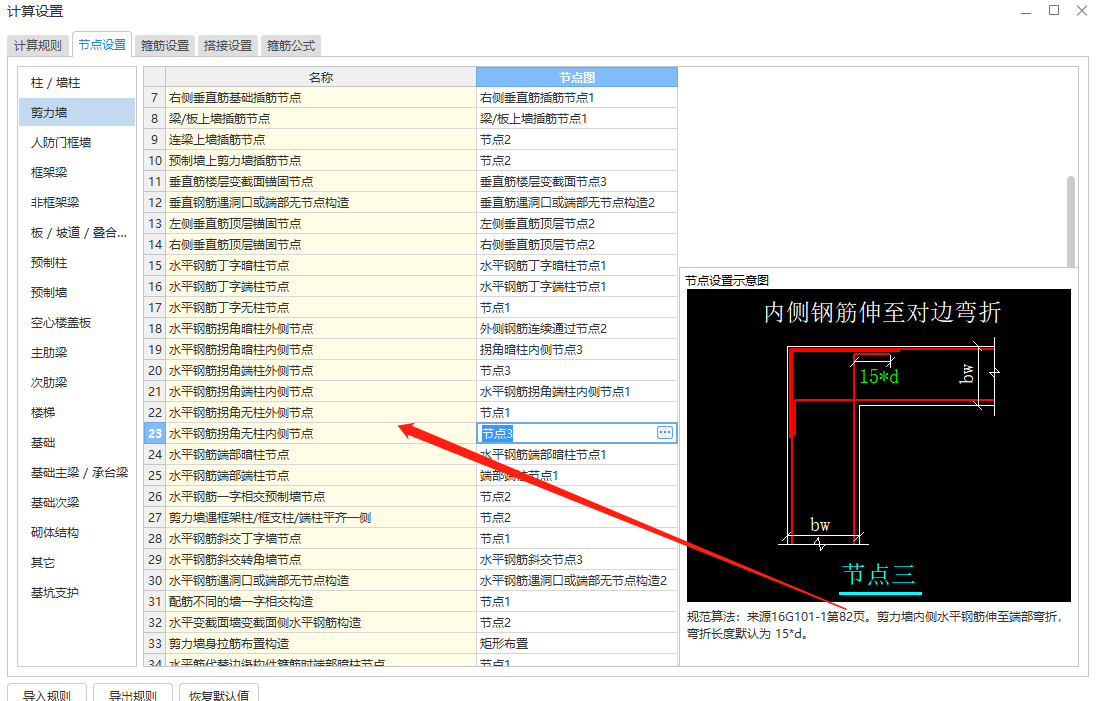Image resolution: width=1098 pixels, height=701 pixels.
Task: Select row 27 剪力墙遇框架柱/框支柱/端柱平齐一侧
Action: (411, 518)
